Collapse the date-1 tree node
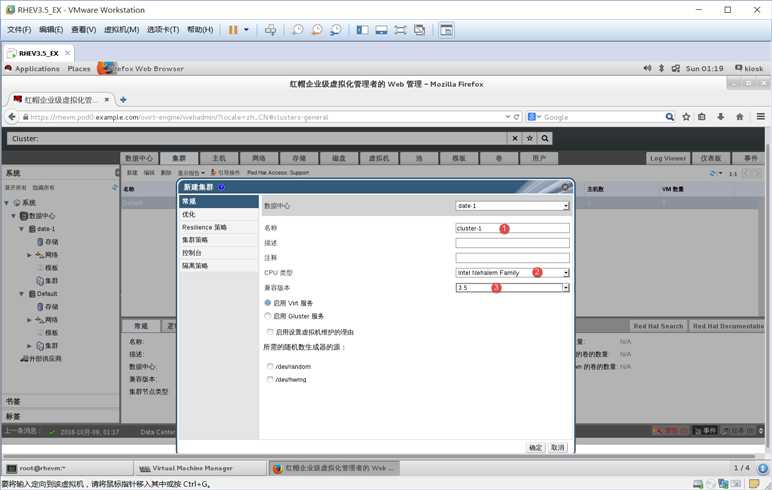Image resolution: width=772 pixels, height=490 pixels. pyautogui.click(x=22, y=229)
